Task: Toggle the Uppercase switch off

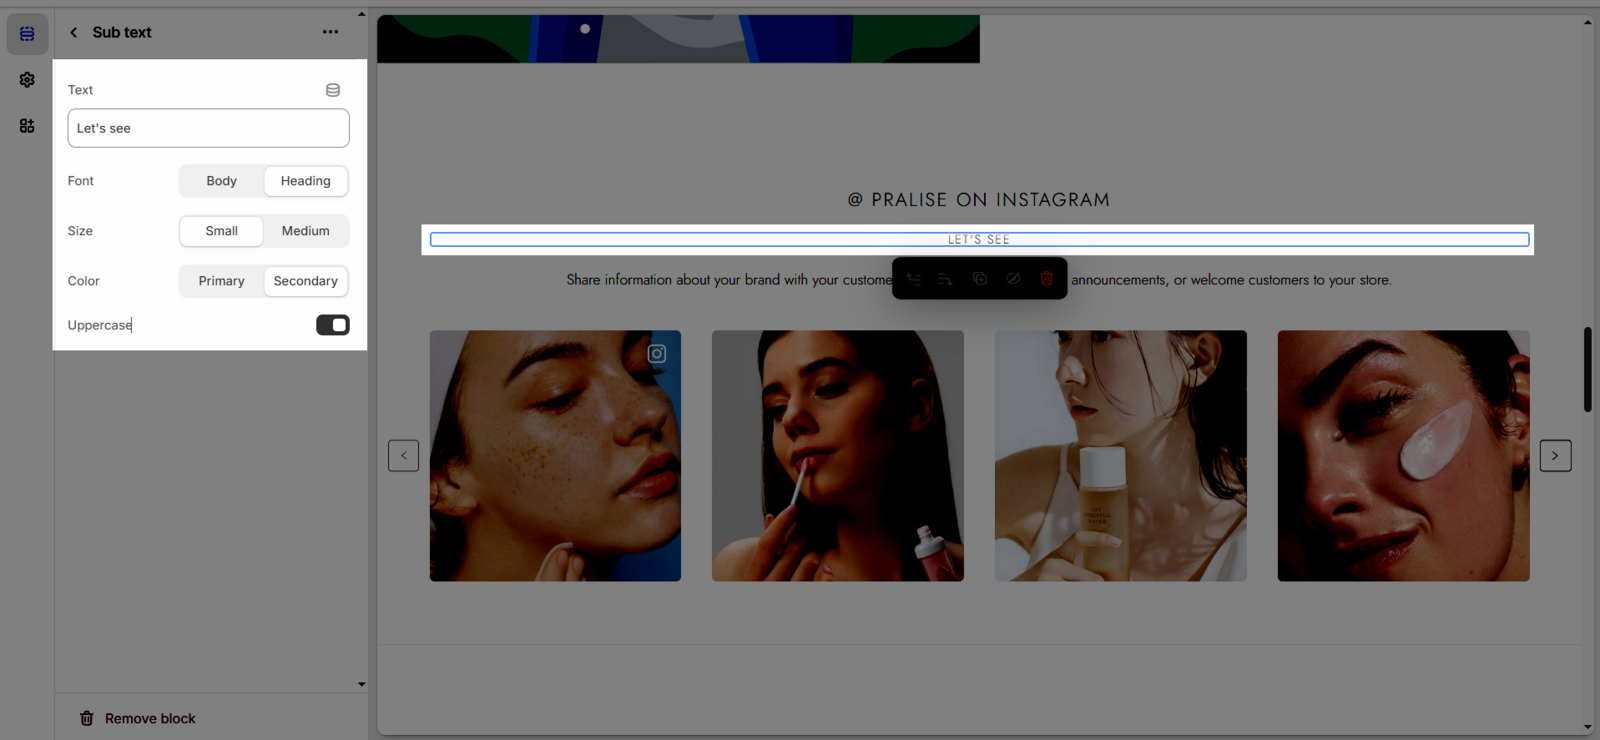Action: tap(332, 325)
